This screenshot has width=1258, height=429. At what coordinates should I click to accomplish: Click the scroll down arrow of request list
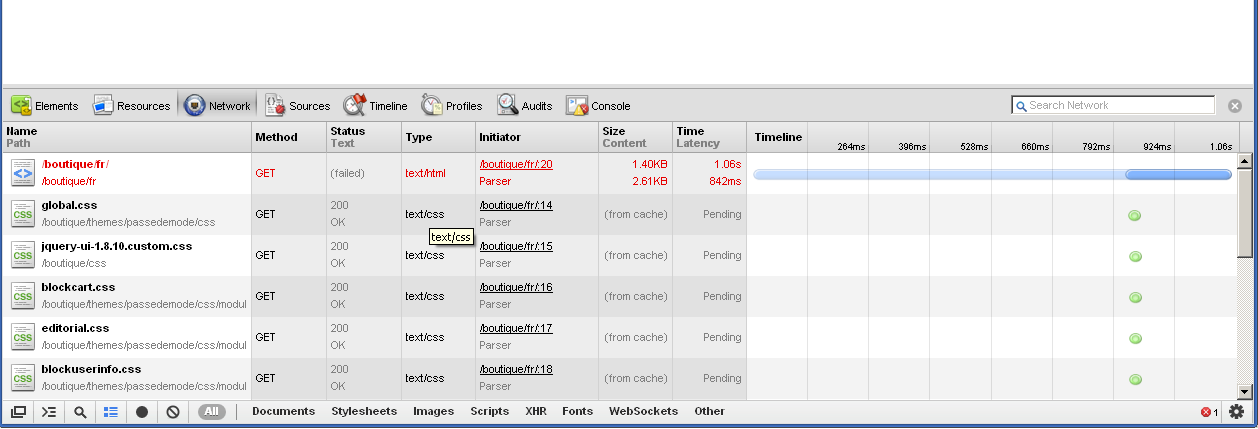(x=1245, y=392)
